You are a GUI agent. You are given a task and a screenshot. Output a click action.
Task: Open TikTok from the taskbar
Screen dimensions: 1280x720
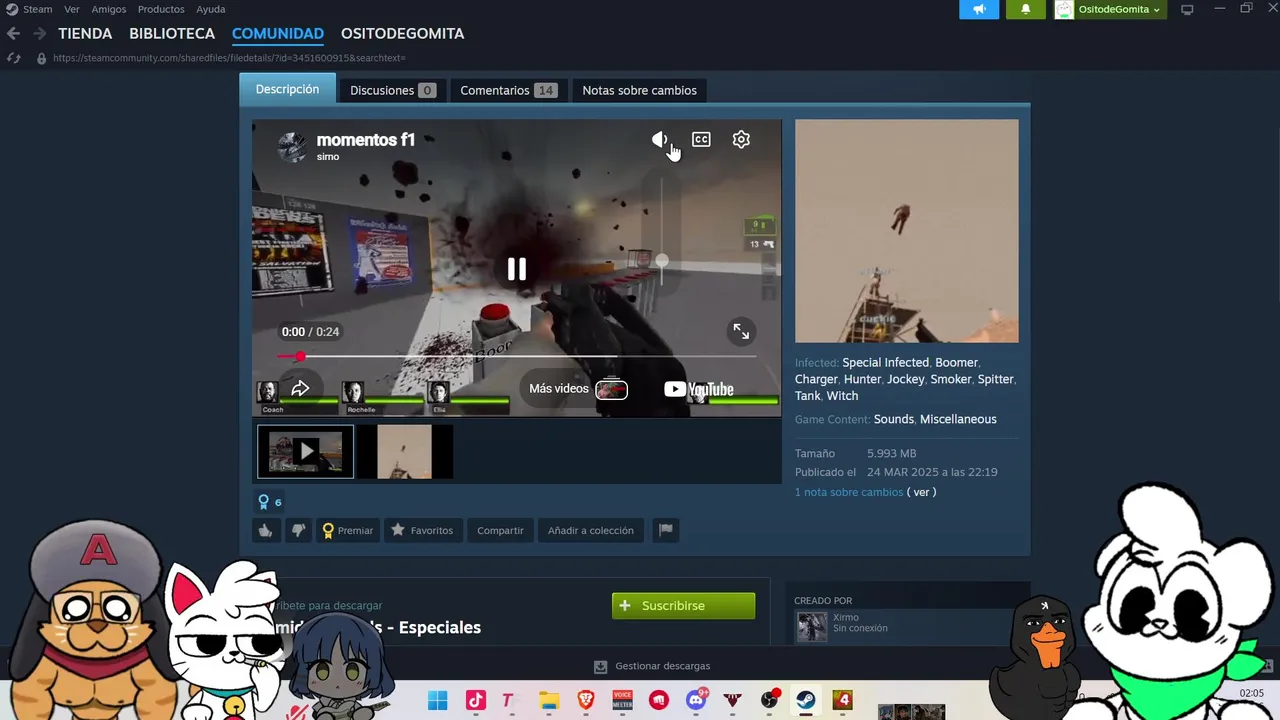[x=475, y=700]
